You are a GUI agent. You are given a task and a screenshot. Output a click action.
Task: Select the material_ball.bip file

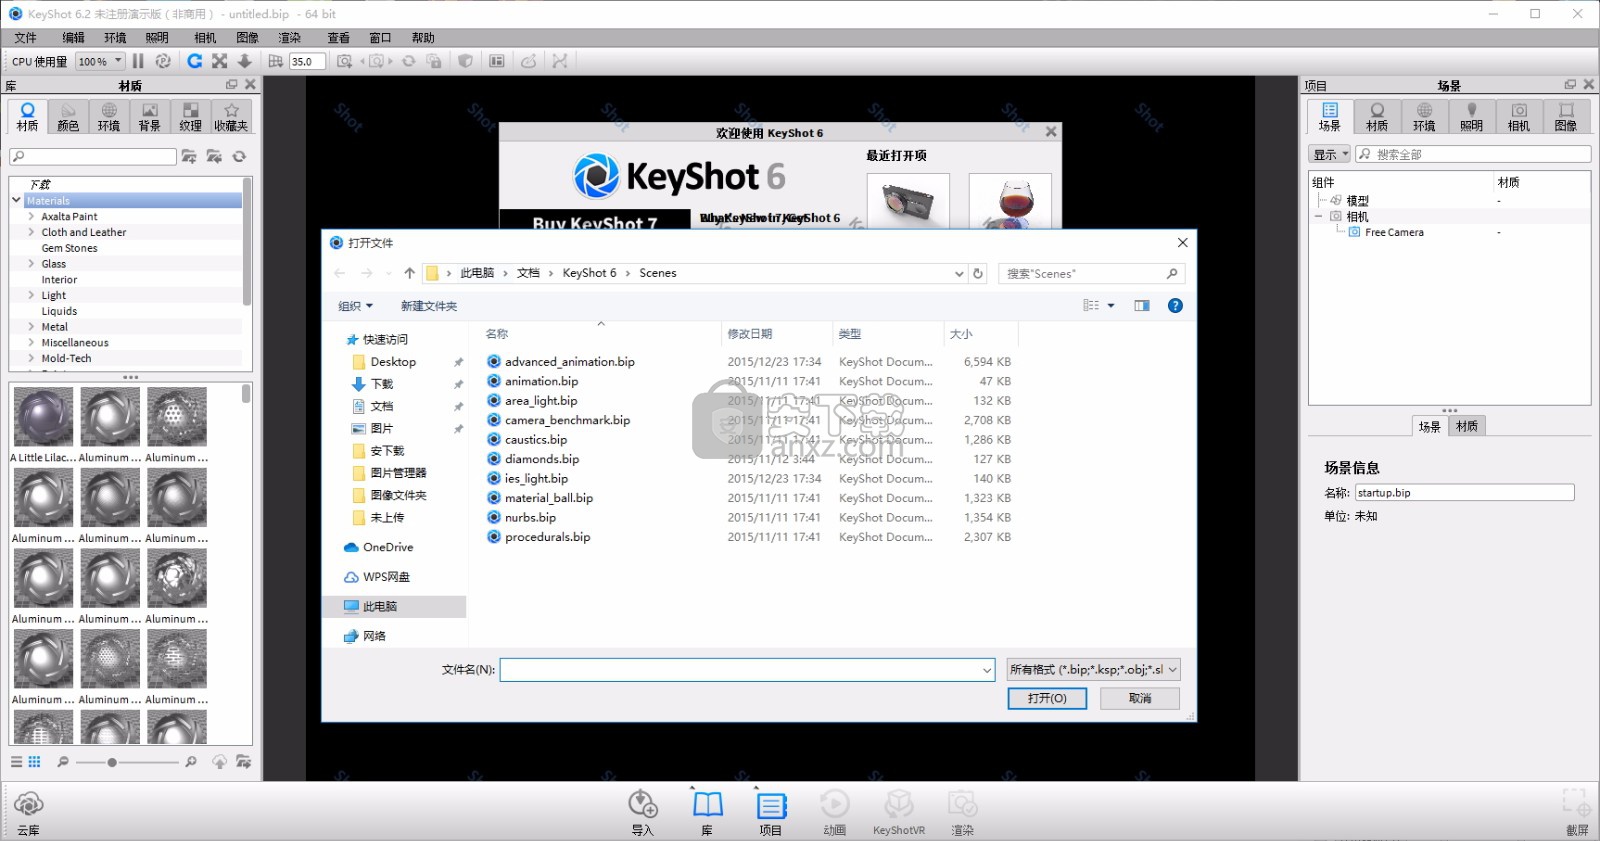click(548, 498)
